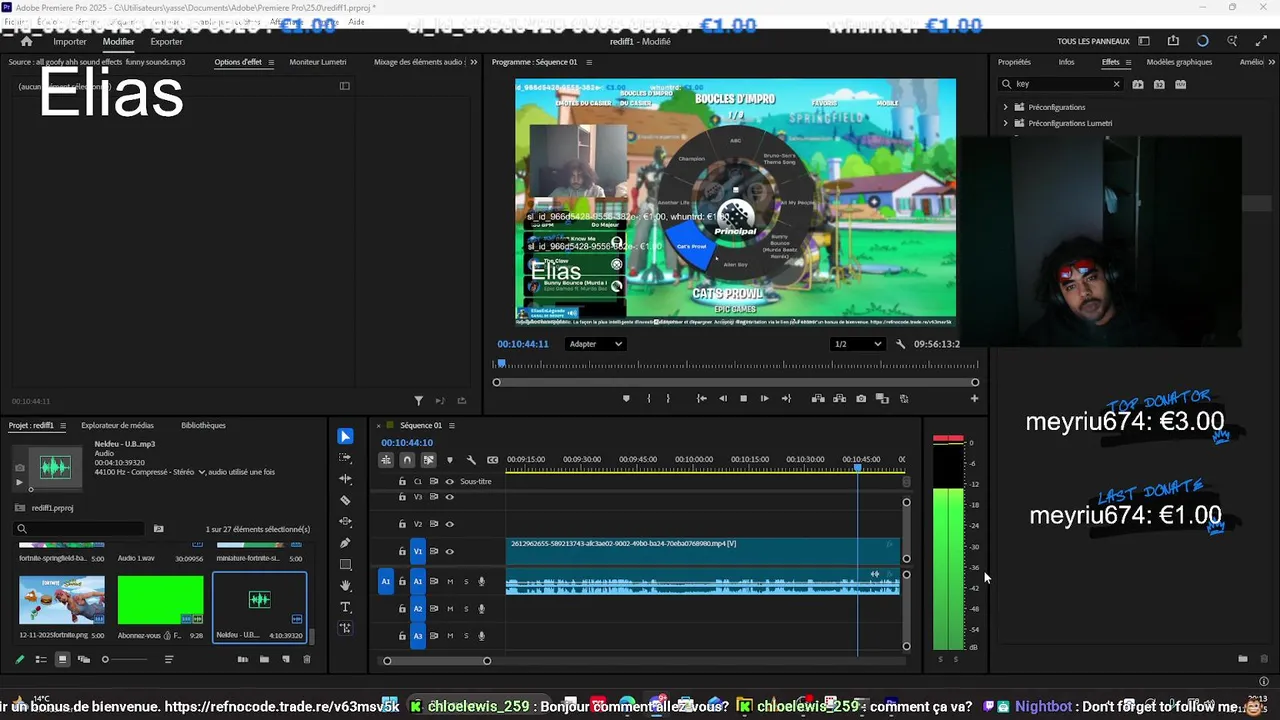Open Program monitor panel menu
This screenshot has width=1280, height=720.
(589, 62)
